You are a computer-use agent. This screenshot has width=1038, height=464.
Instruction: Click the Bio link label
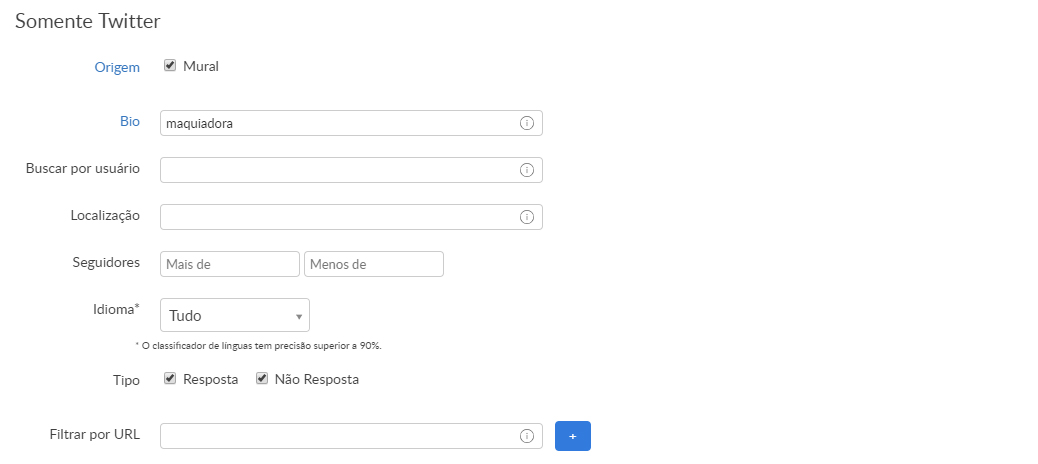coord(129,121)
